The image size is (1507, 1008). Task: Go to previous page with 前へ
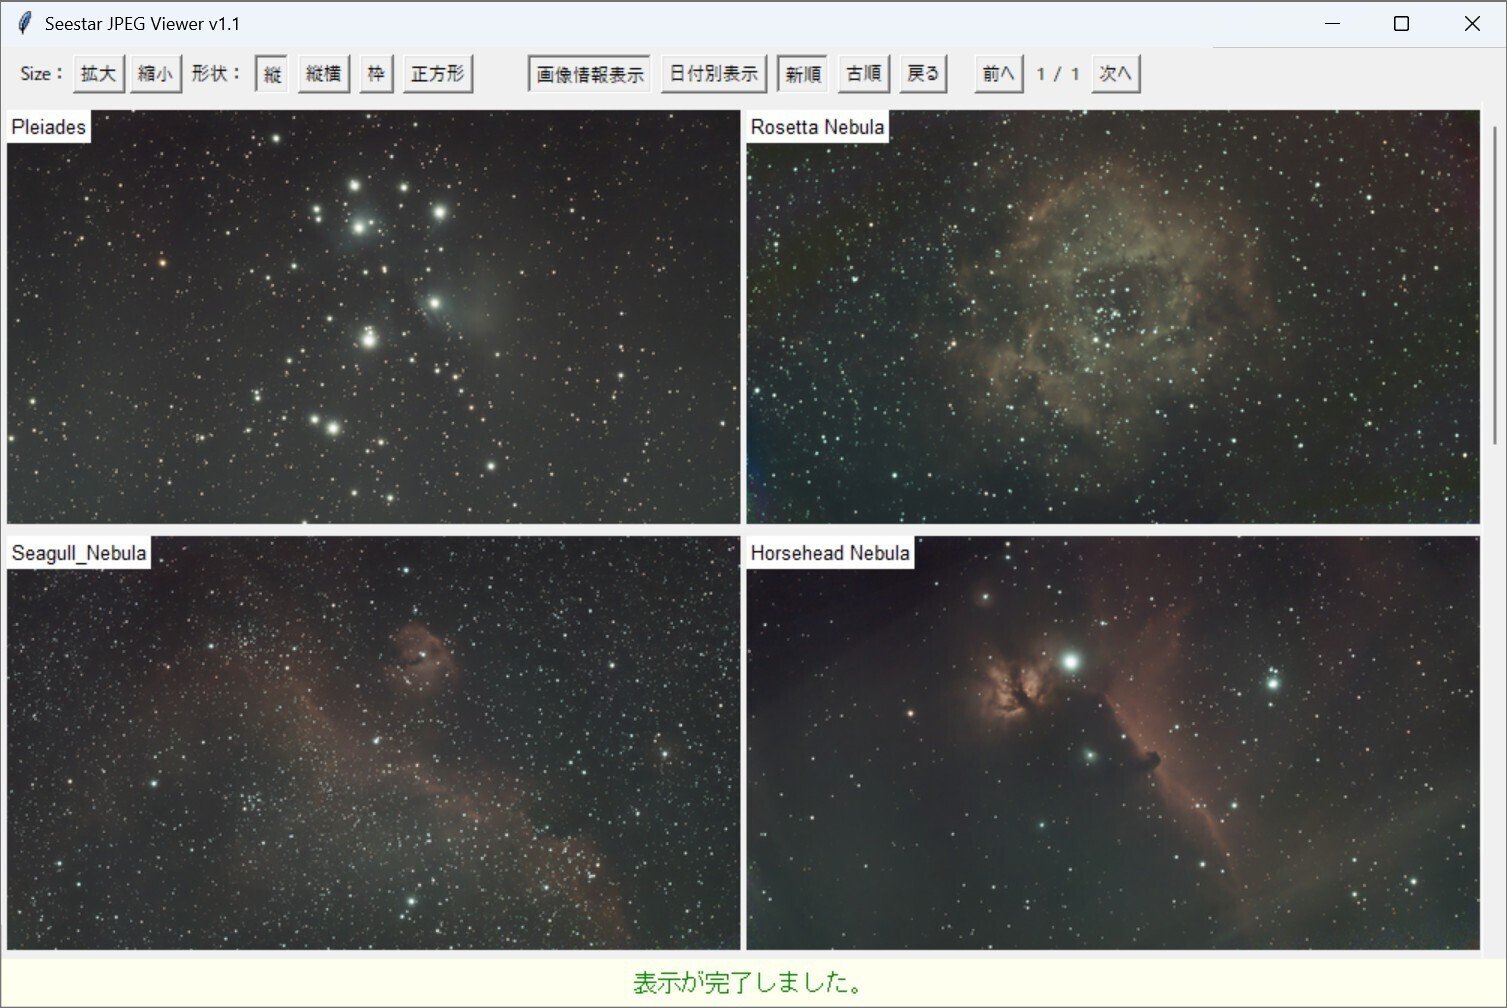click(996, 72)
